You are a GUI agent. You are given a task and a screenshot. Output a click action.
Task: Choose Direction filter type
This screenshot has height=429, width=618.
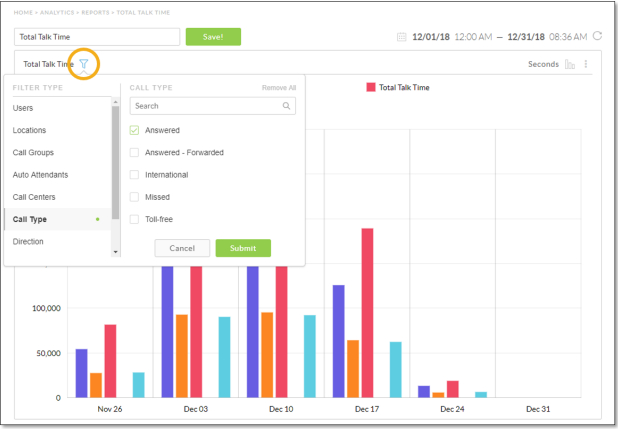(x=28, y=242)
